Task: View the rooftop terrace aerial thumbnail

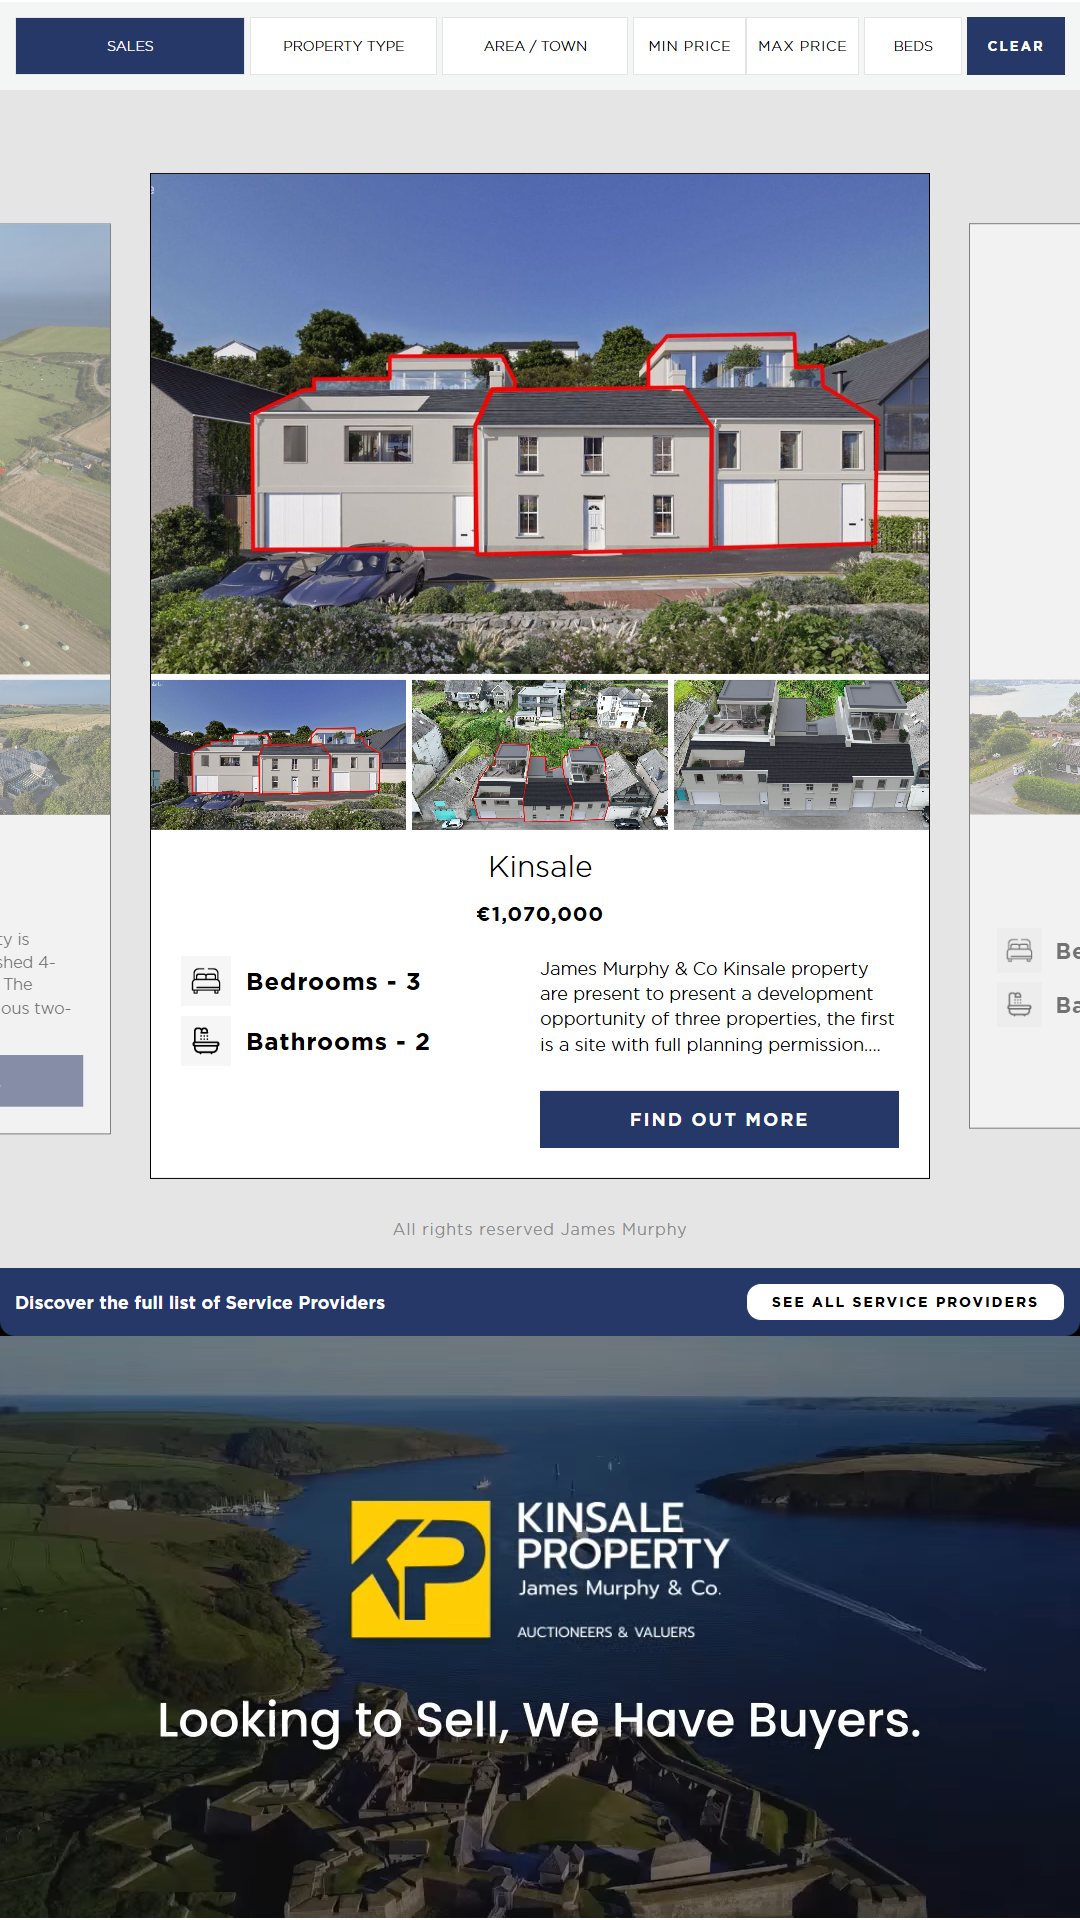Action: point(801,755)
